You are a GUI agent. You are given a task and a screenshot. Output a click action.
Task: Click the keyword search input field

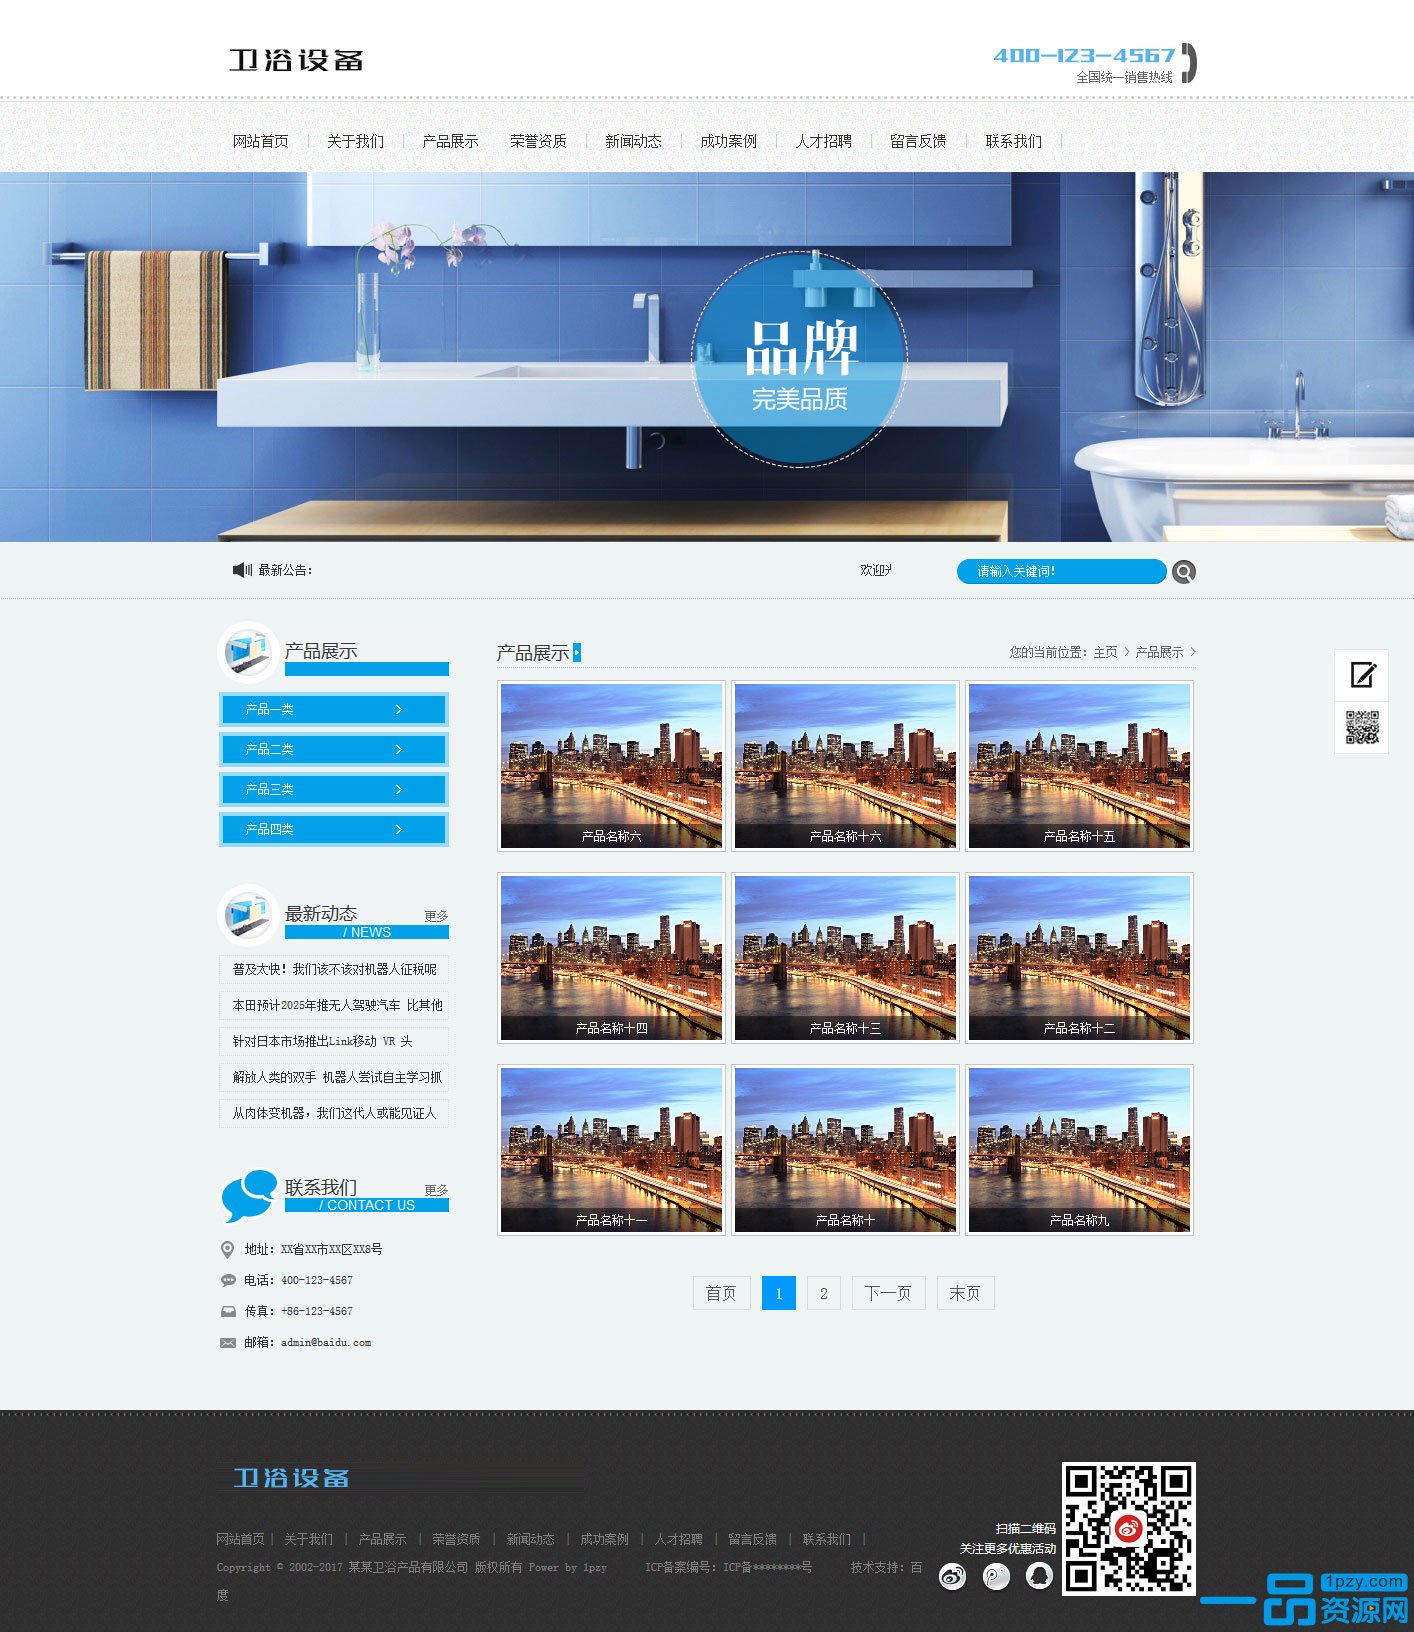tap(1061, 571)
